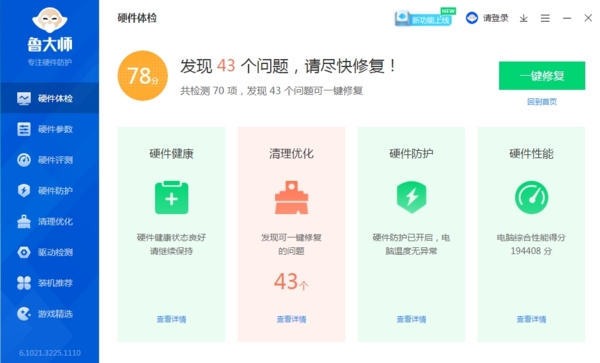Click the 清理优化 card title
The image size is (600, 363).
click(292, 154)
